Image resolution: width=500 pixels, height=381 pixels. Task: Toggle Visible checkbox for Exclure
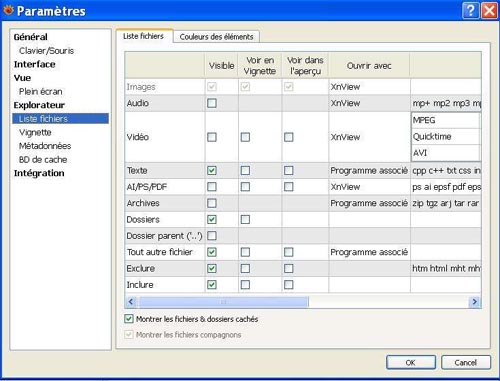(212, 268)
